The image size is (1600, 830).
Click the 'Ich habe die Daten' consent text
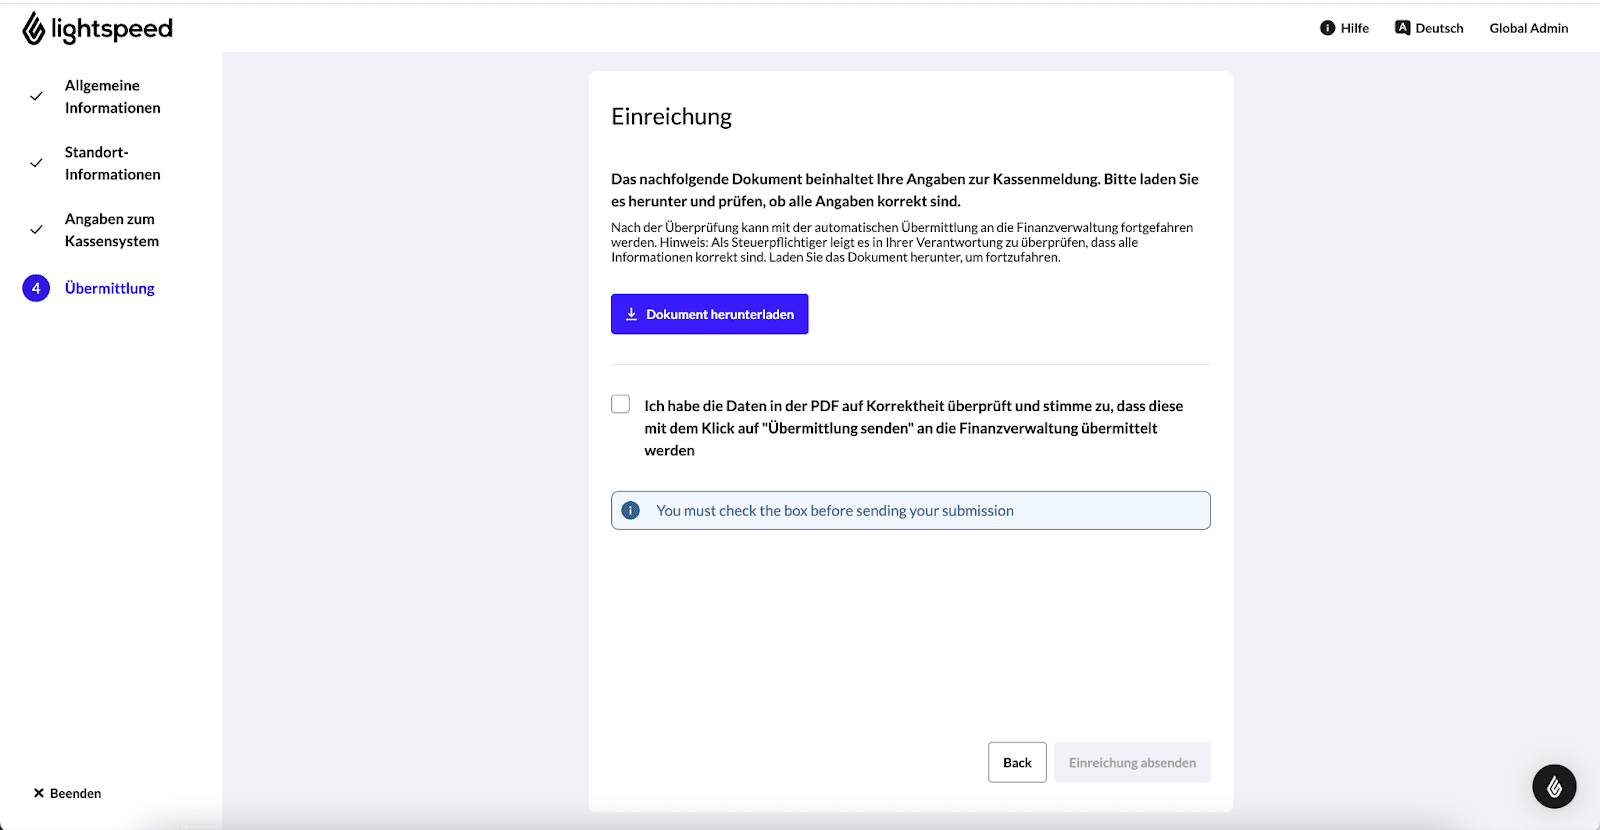(912, 428)
